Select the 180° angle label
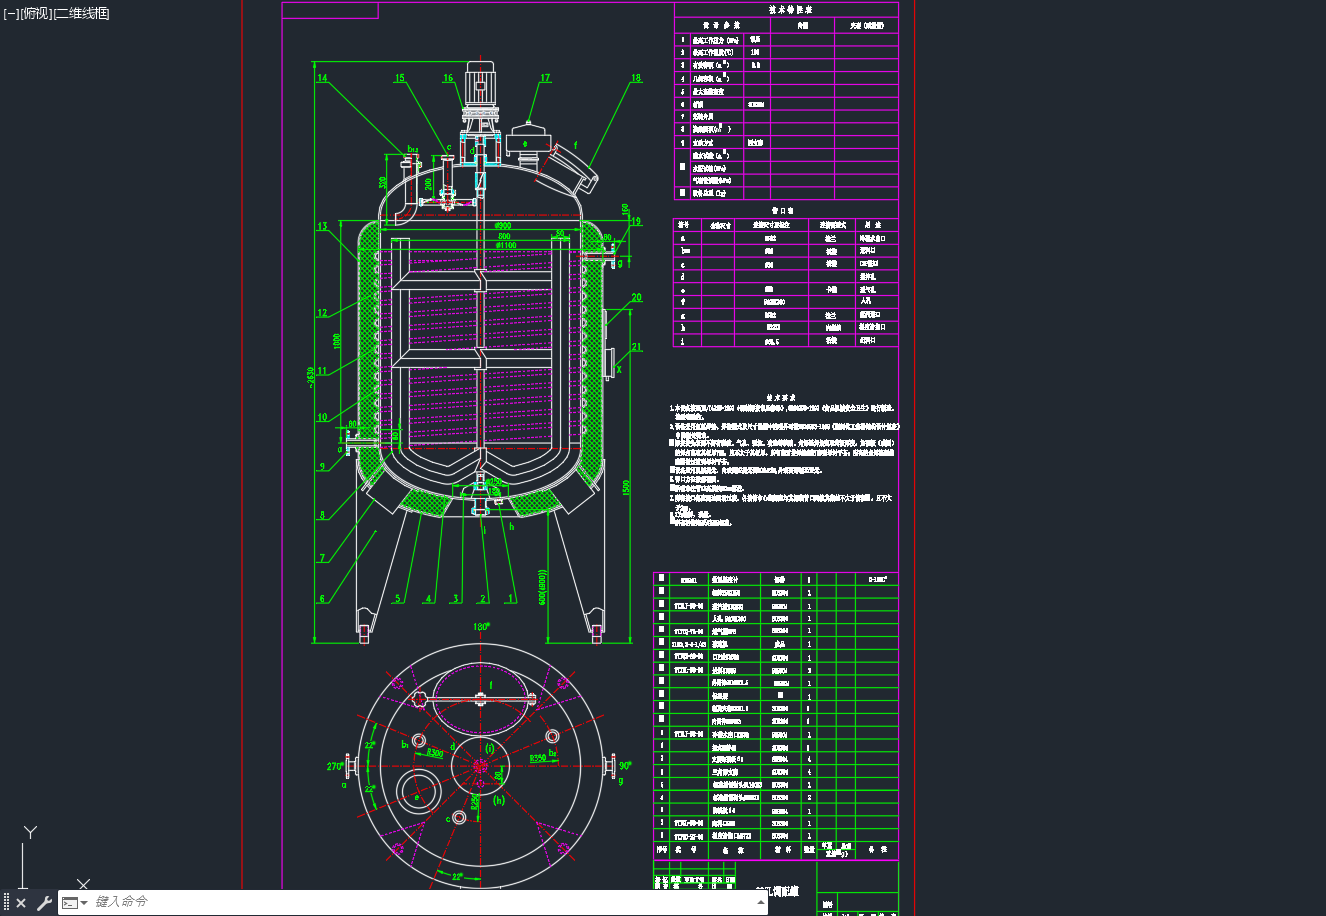The height and width of the screenshot is (916, 1326). pyautogui.click(x=480, y=627)
